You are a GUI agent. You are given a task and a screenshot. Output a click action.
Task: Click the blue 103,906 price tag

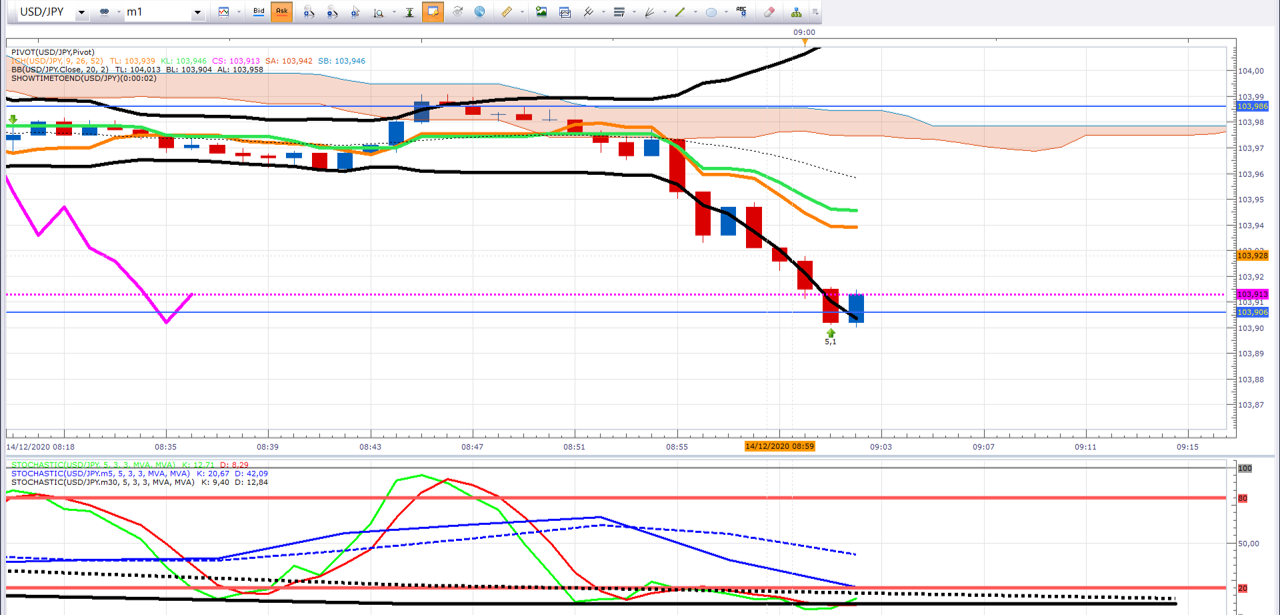coord(1253,312)
